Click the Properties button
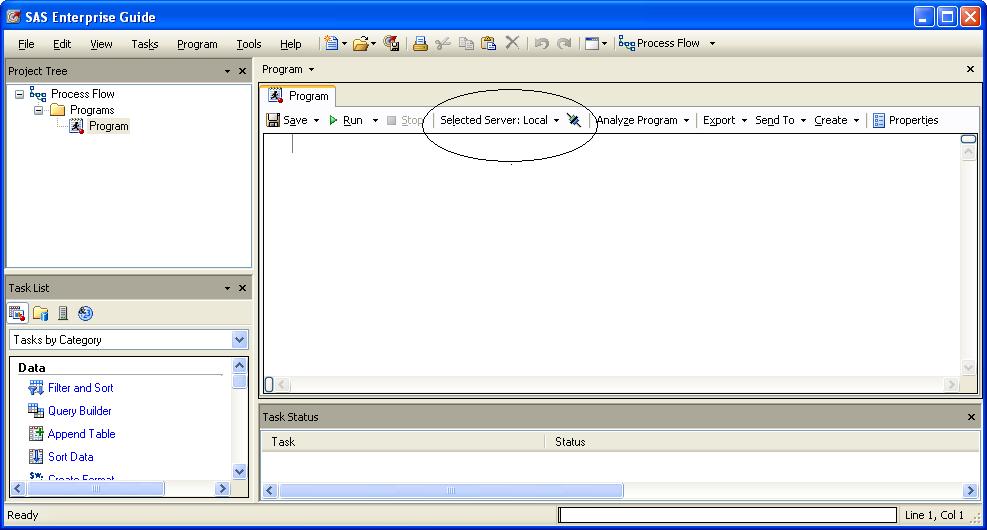The width and height of the screenshot is (987, 530). [906, 120]
